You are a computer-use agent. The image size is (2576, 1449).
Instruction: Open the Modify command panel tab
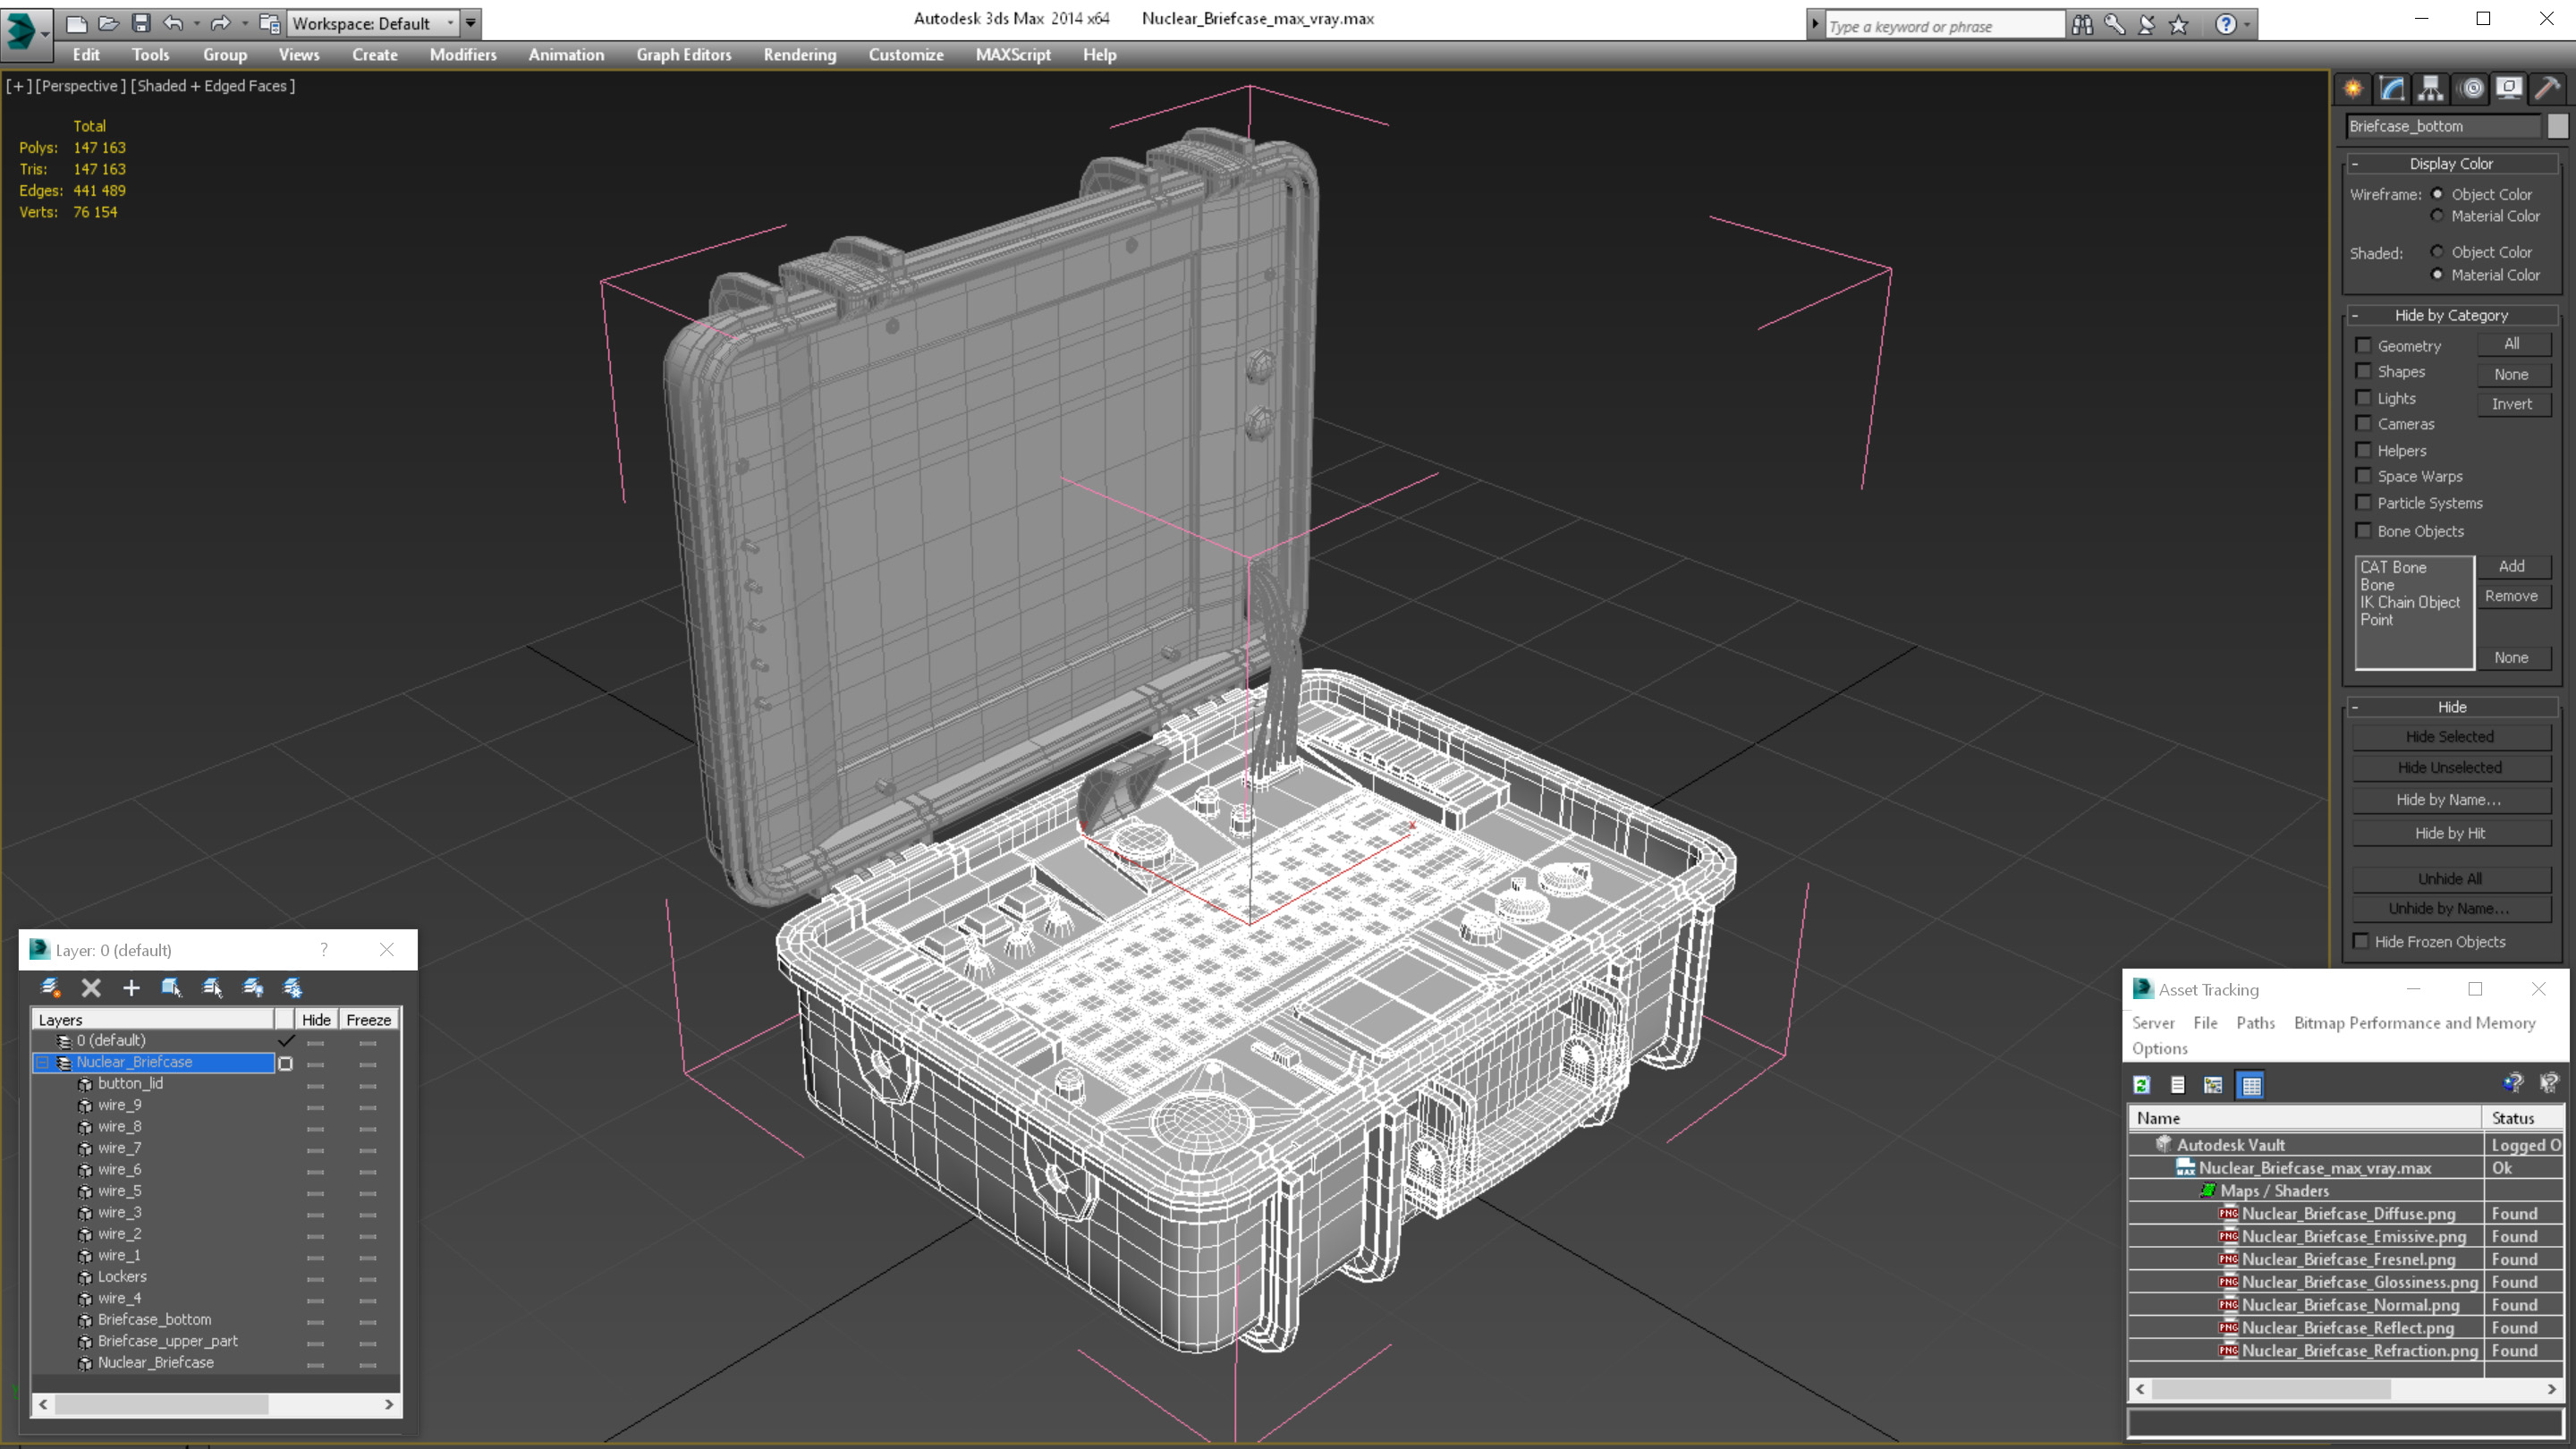pyautogui.click(x=2392, y=89)
